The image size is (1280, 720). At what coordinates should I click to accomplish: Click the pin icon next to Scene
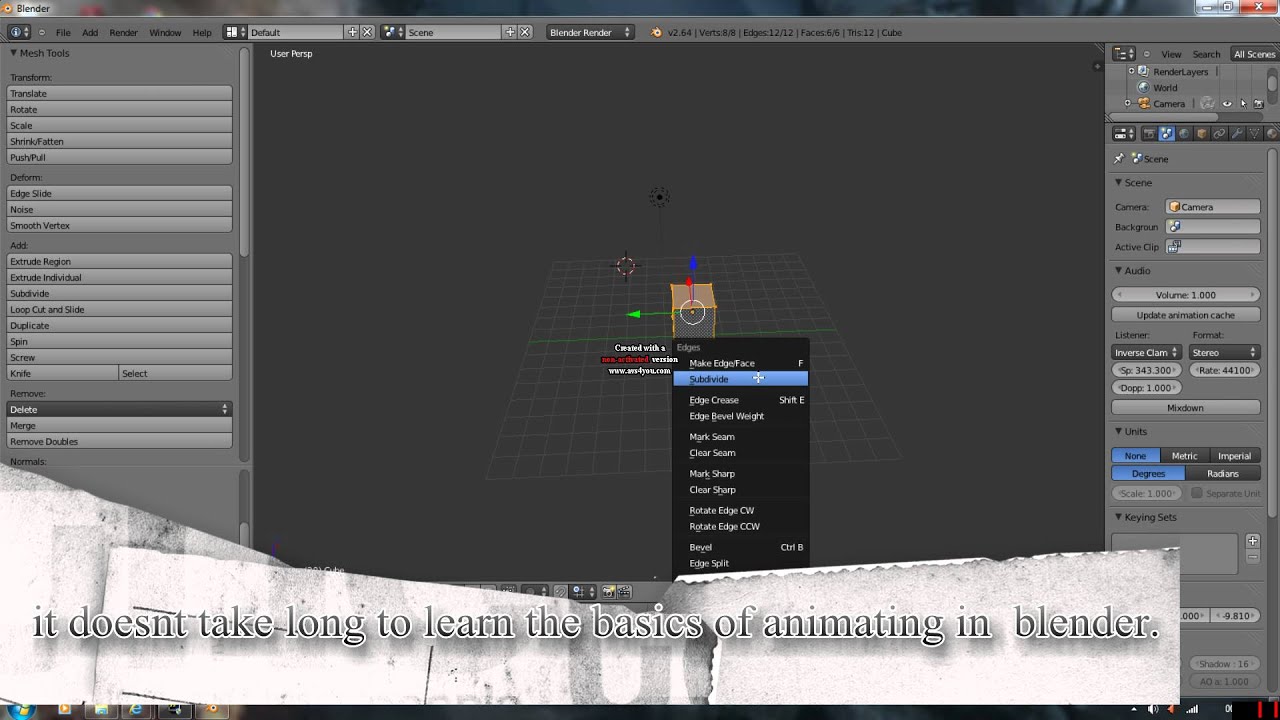[1119, 159]
